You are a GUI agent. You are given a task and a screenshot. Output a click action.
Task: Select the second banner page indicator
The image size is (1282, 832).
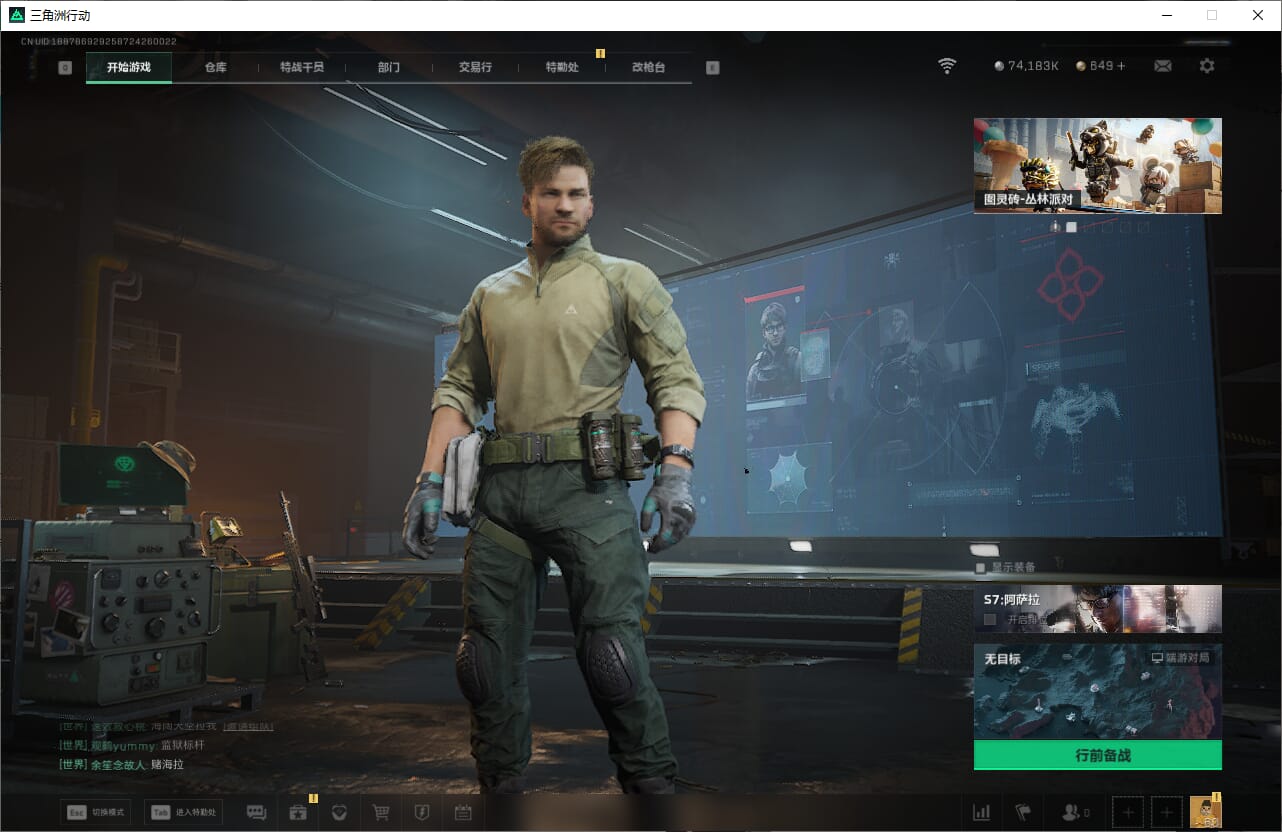point(1071,227)
